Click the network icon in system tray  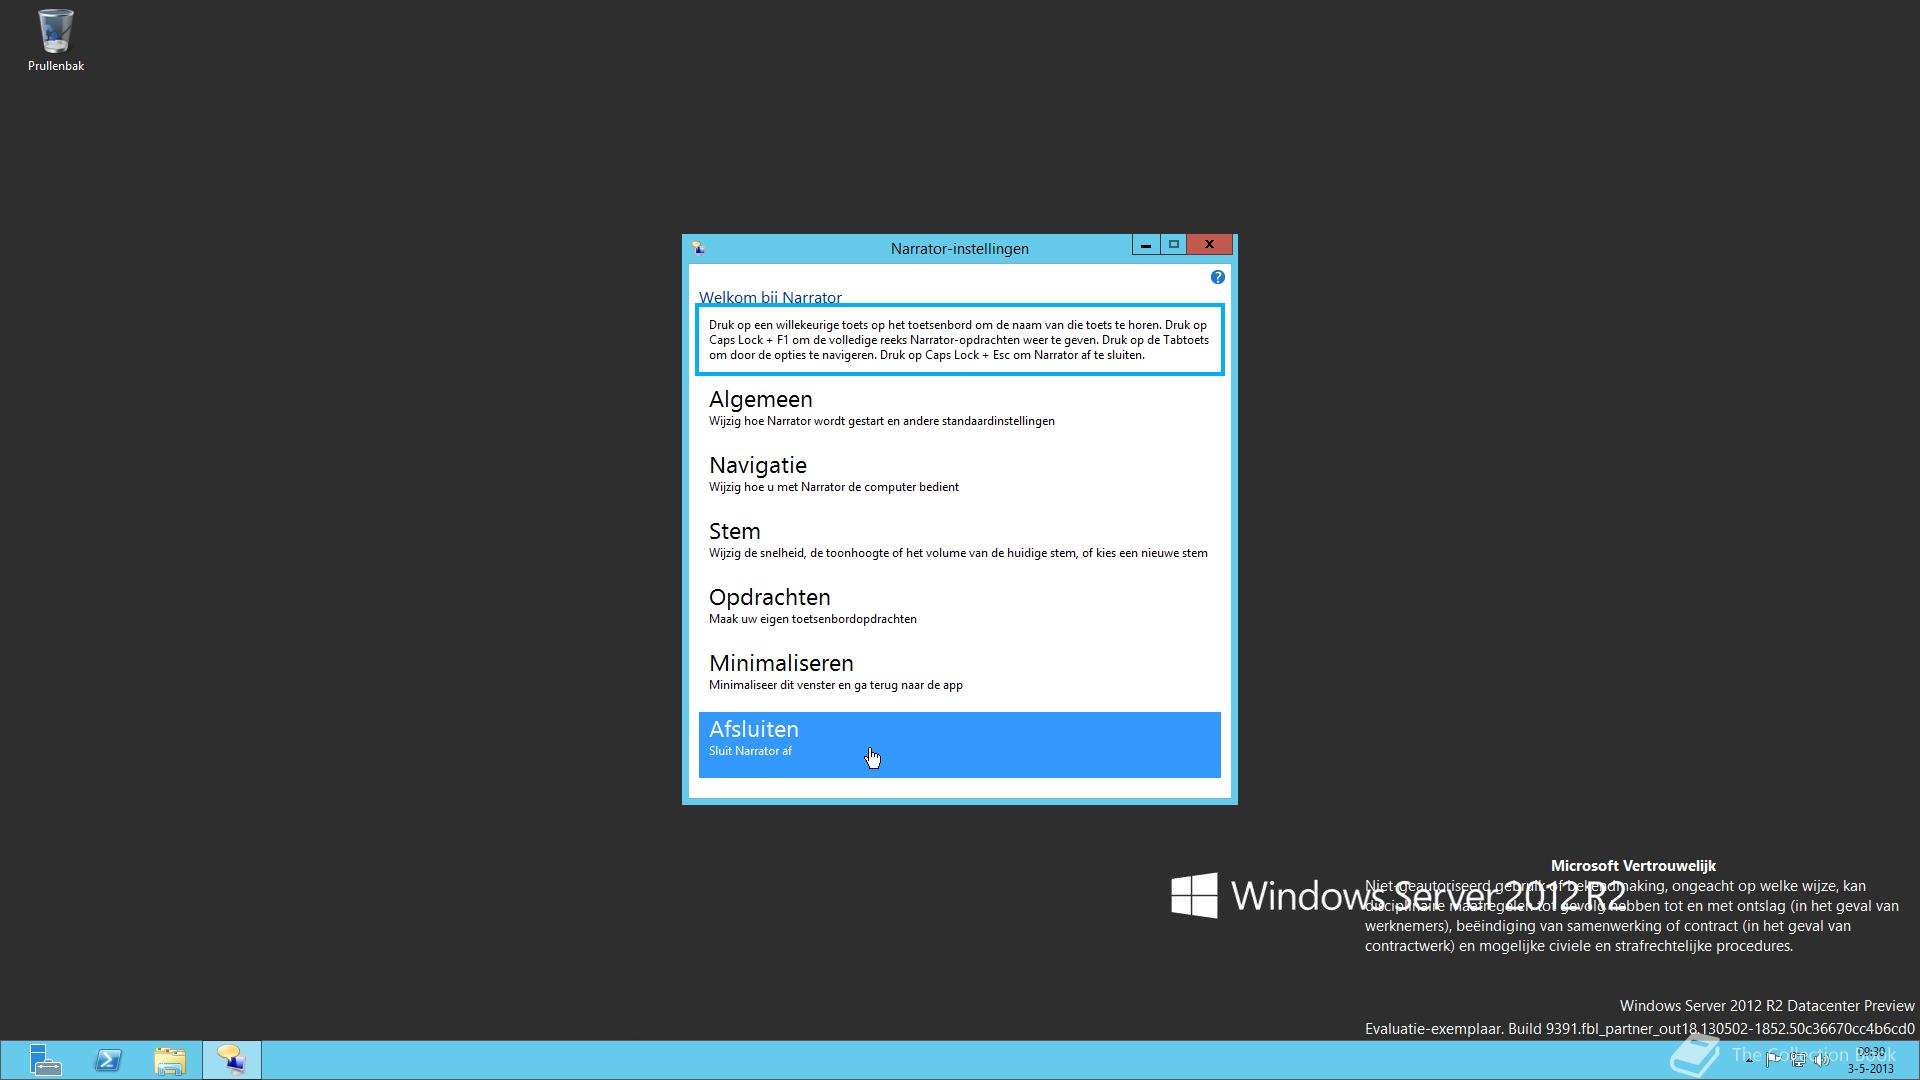pyautogui.click(x=1797, y=1060)
